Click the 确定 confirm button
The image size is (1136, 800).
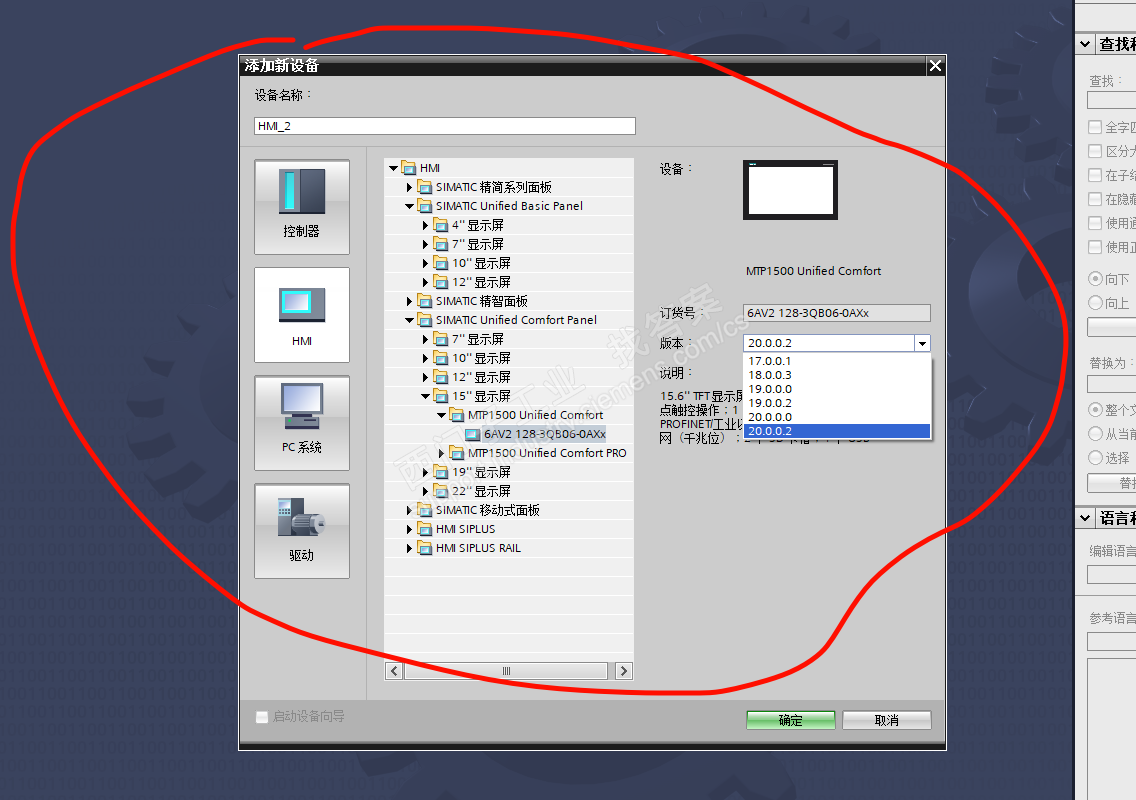tap(790, 720)
